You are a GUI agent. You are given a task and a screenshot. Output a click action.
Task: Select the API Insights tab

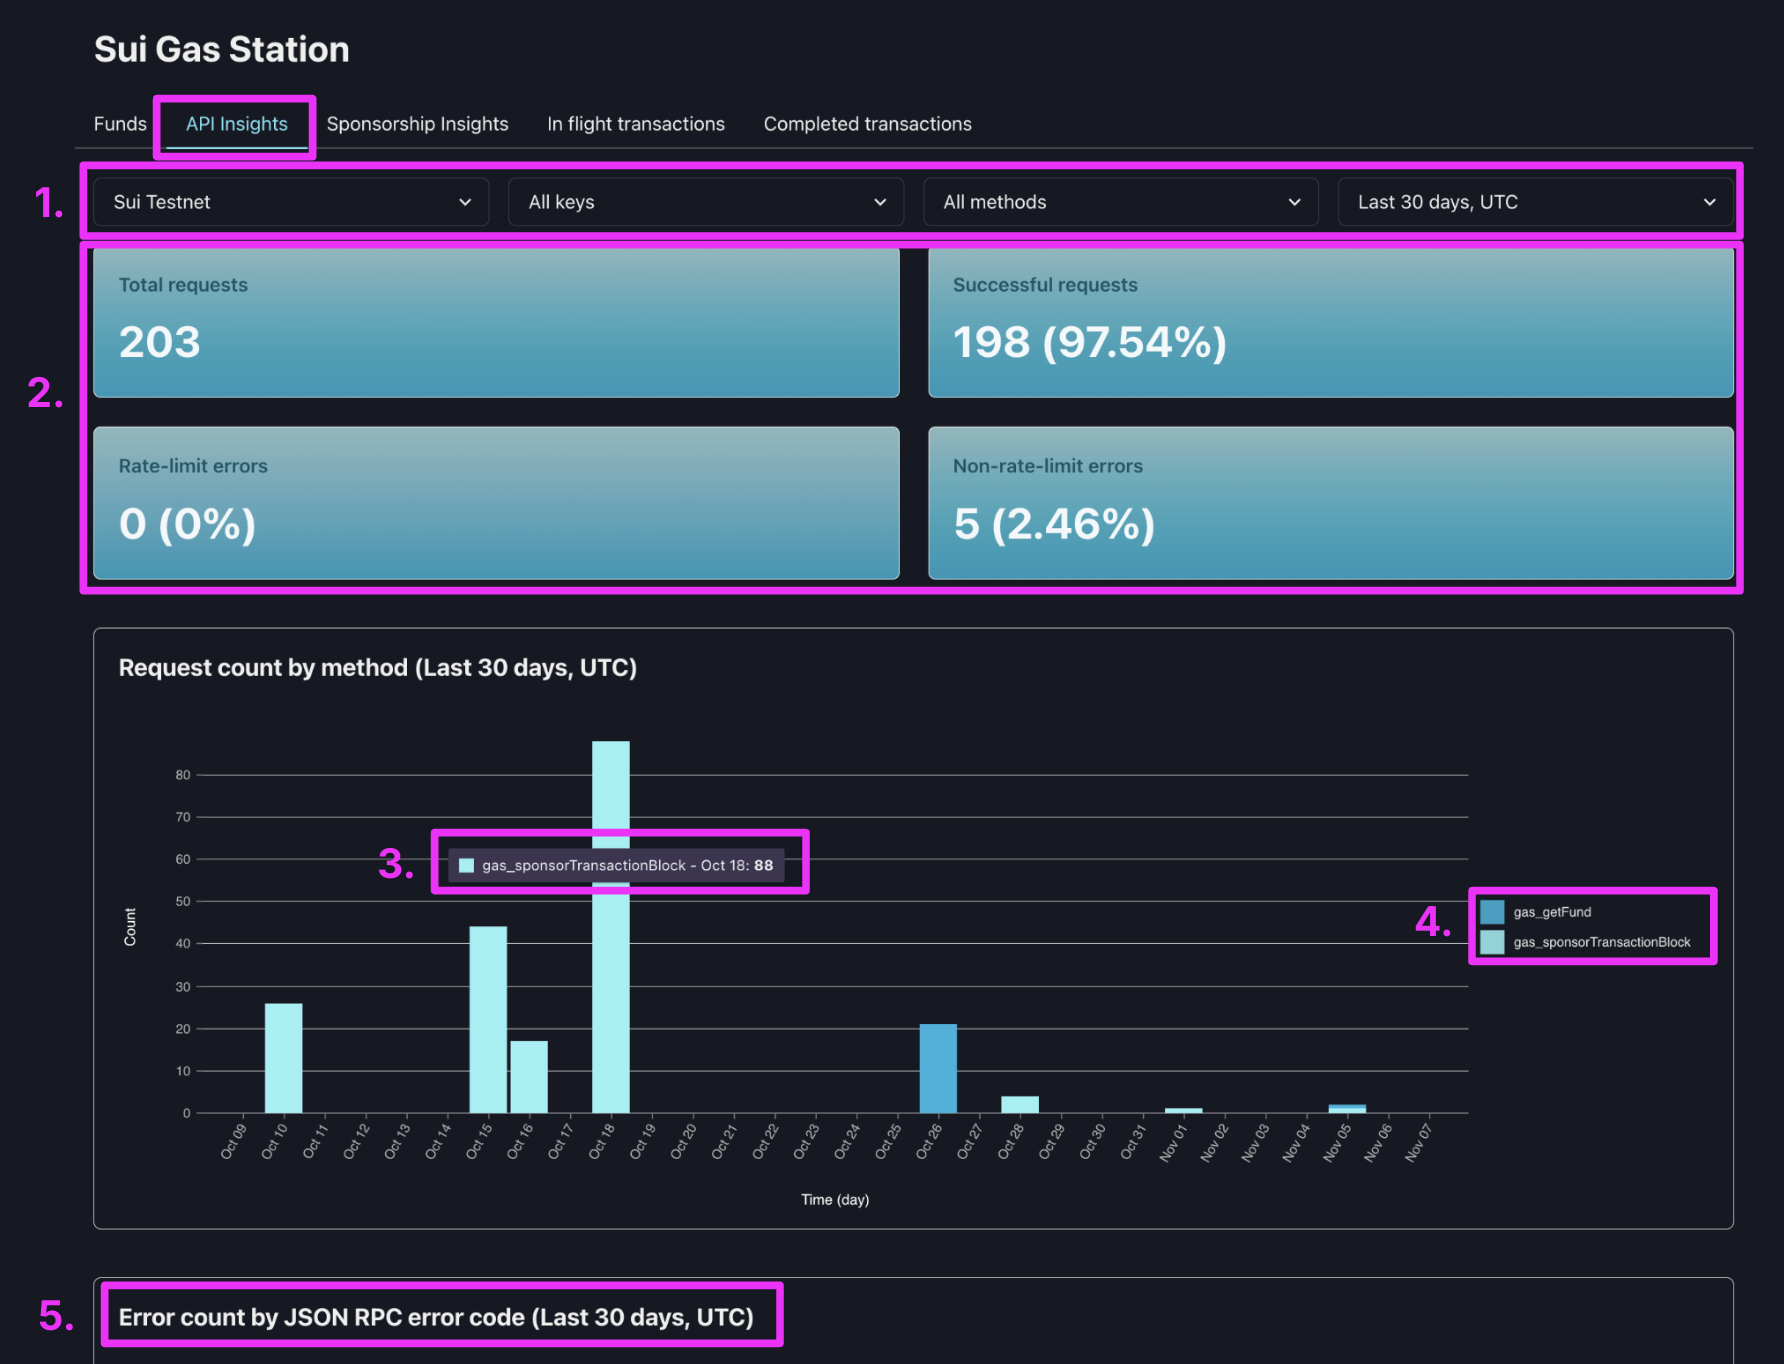coord(237,124)
